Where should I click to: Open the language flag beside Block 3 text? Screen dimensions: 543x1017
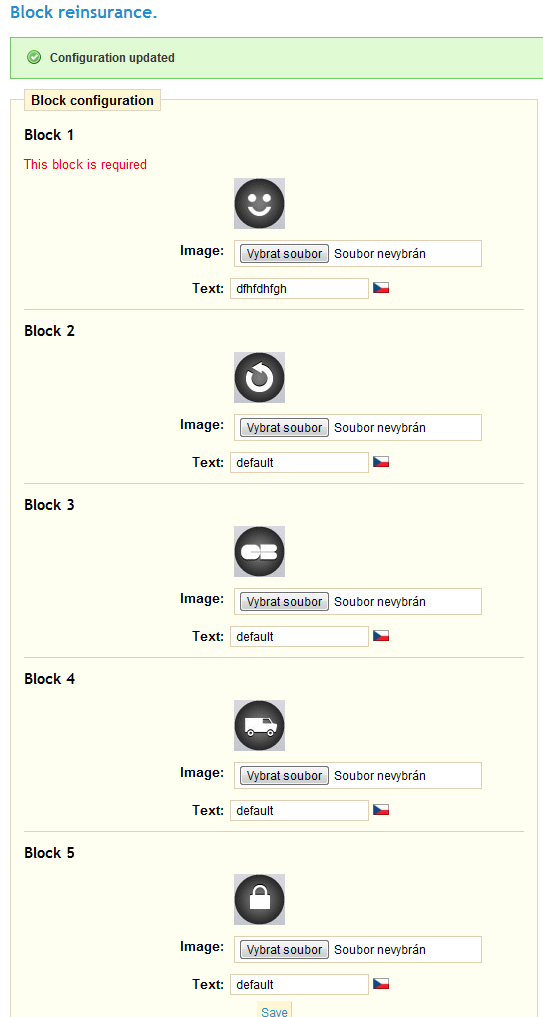[x=381, y=636]
